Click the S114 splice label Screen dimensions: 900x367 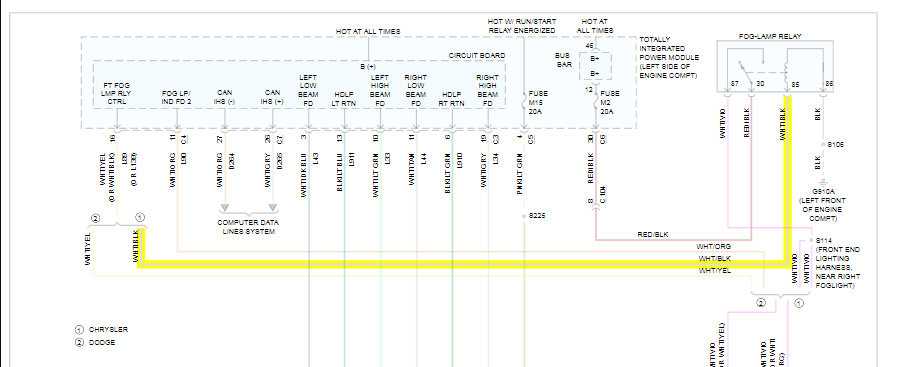825,241
